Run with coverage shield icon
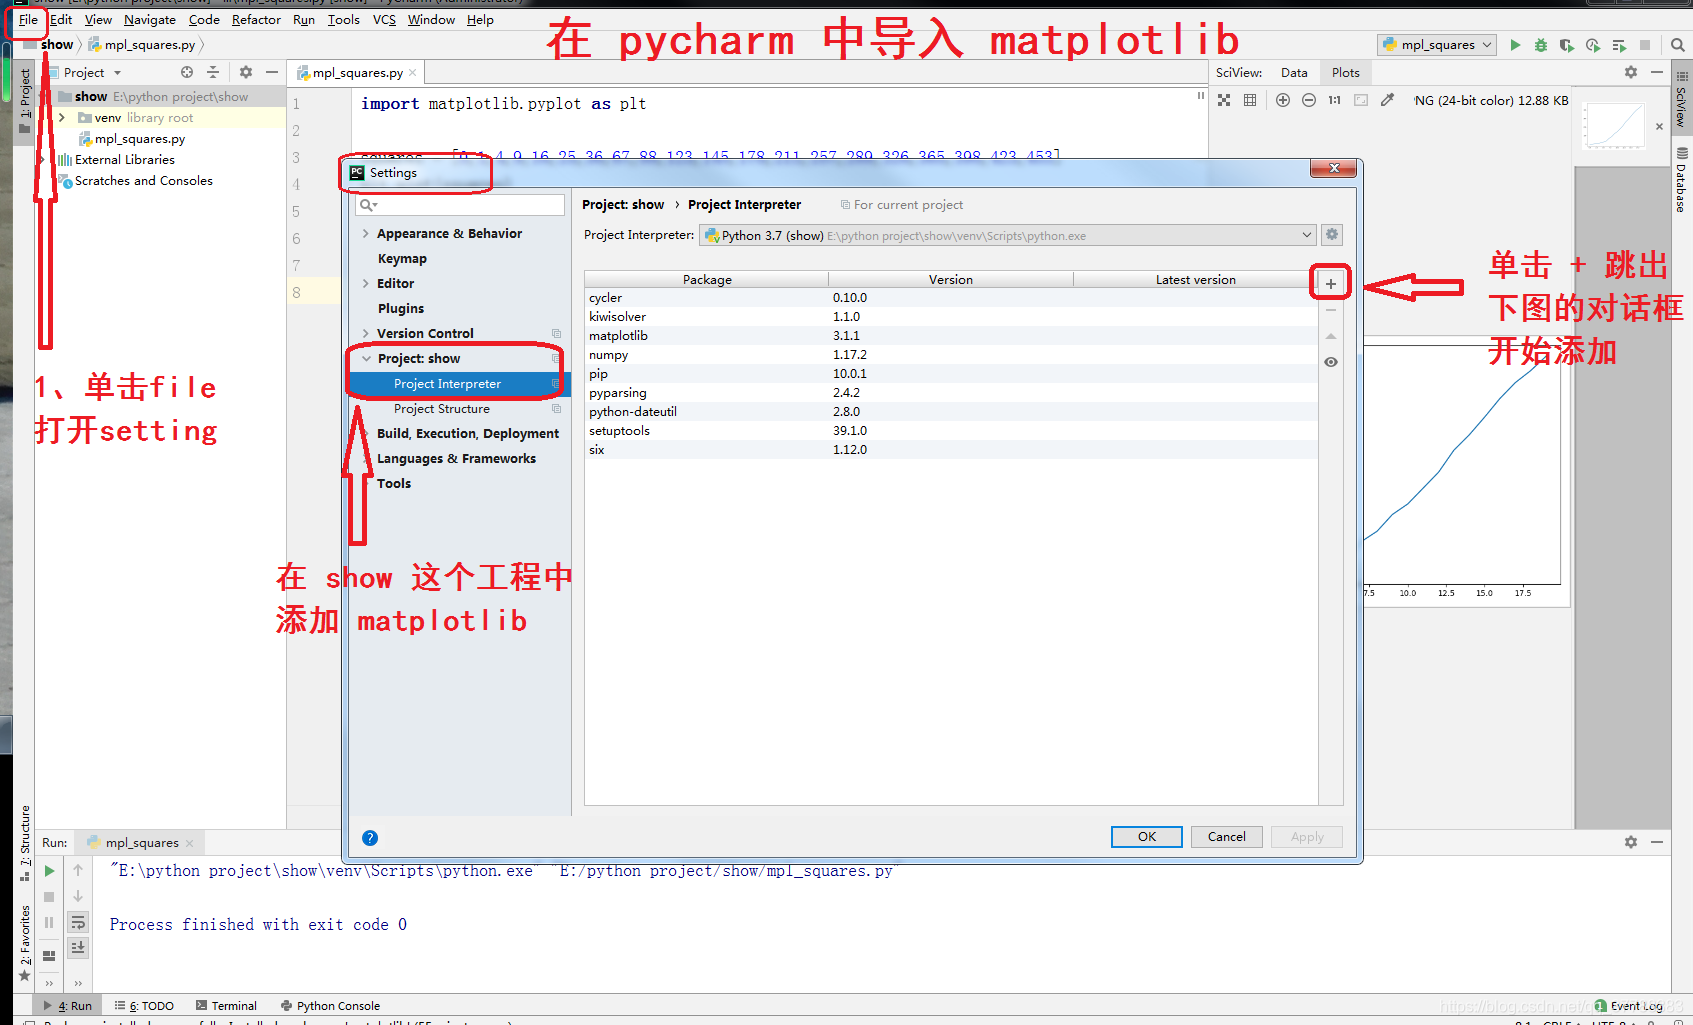This screenshot has width=1693, height=1025. click(x=1567, y=45)
